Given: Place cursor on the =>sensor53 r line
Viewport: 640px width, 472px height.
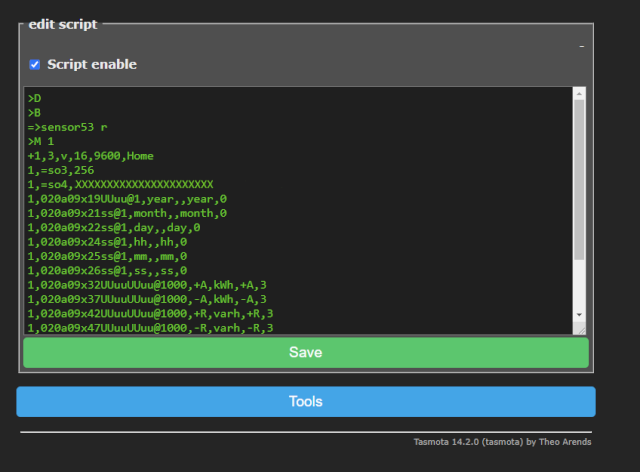Looking at the screenshot, I should click(x=67, y=127).
